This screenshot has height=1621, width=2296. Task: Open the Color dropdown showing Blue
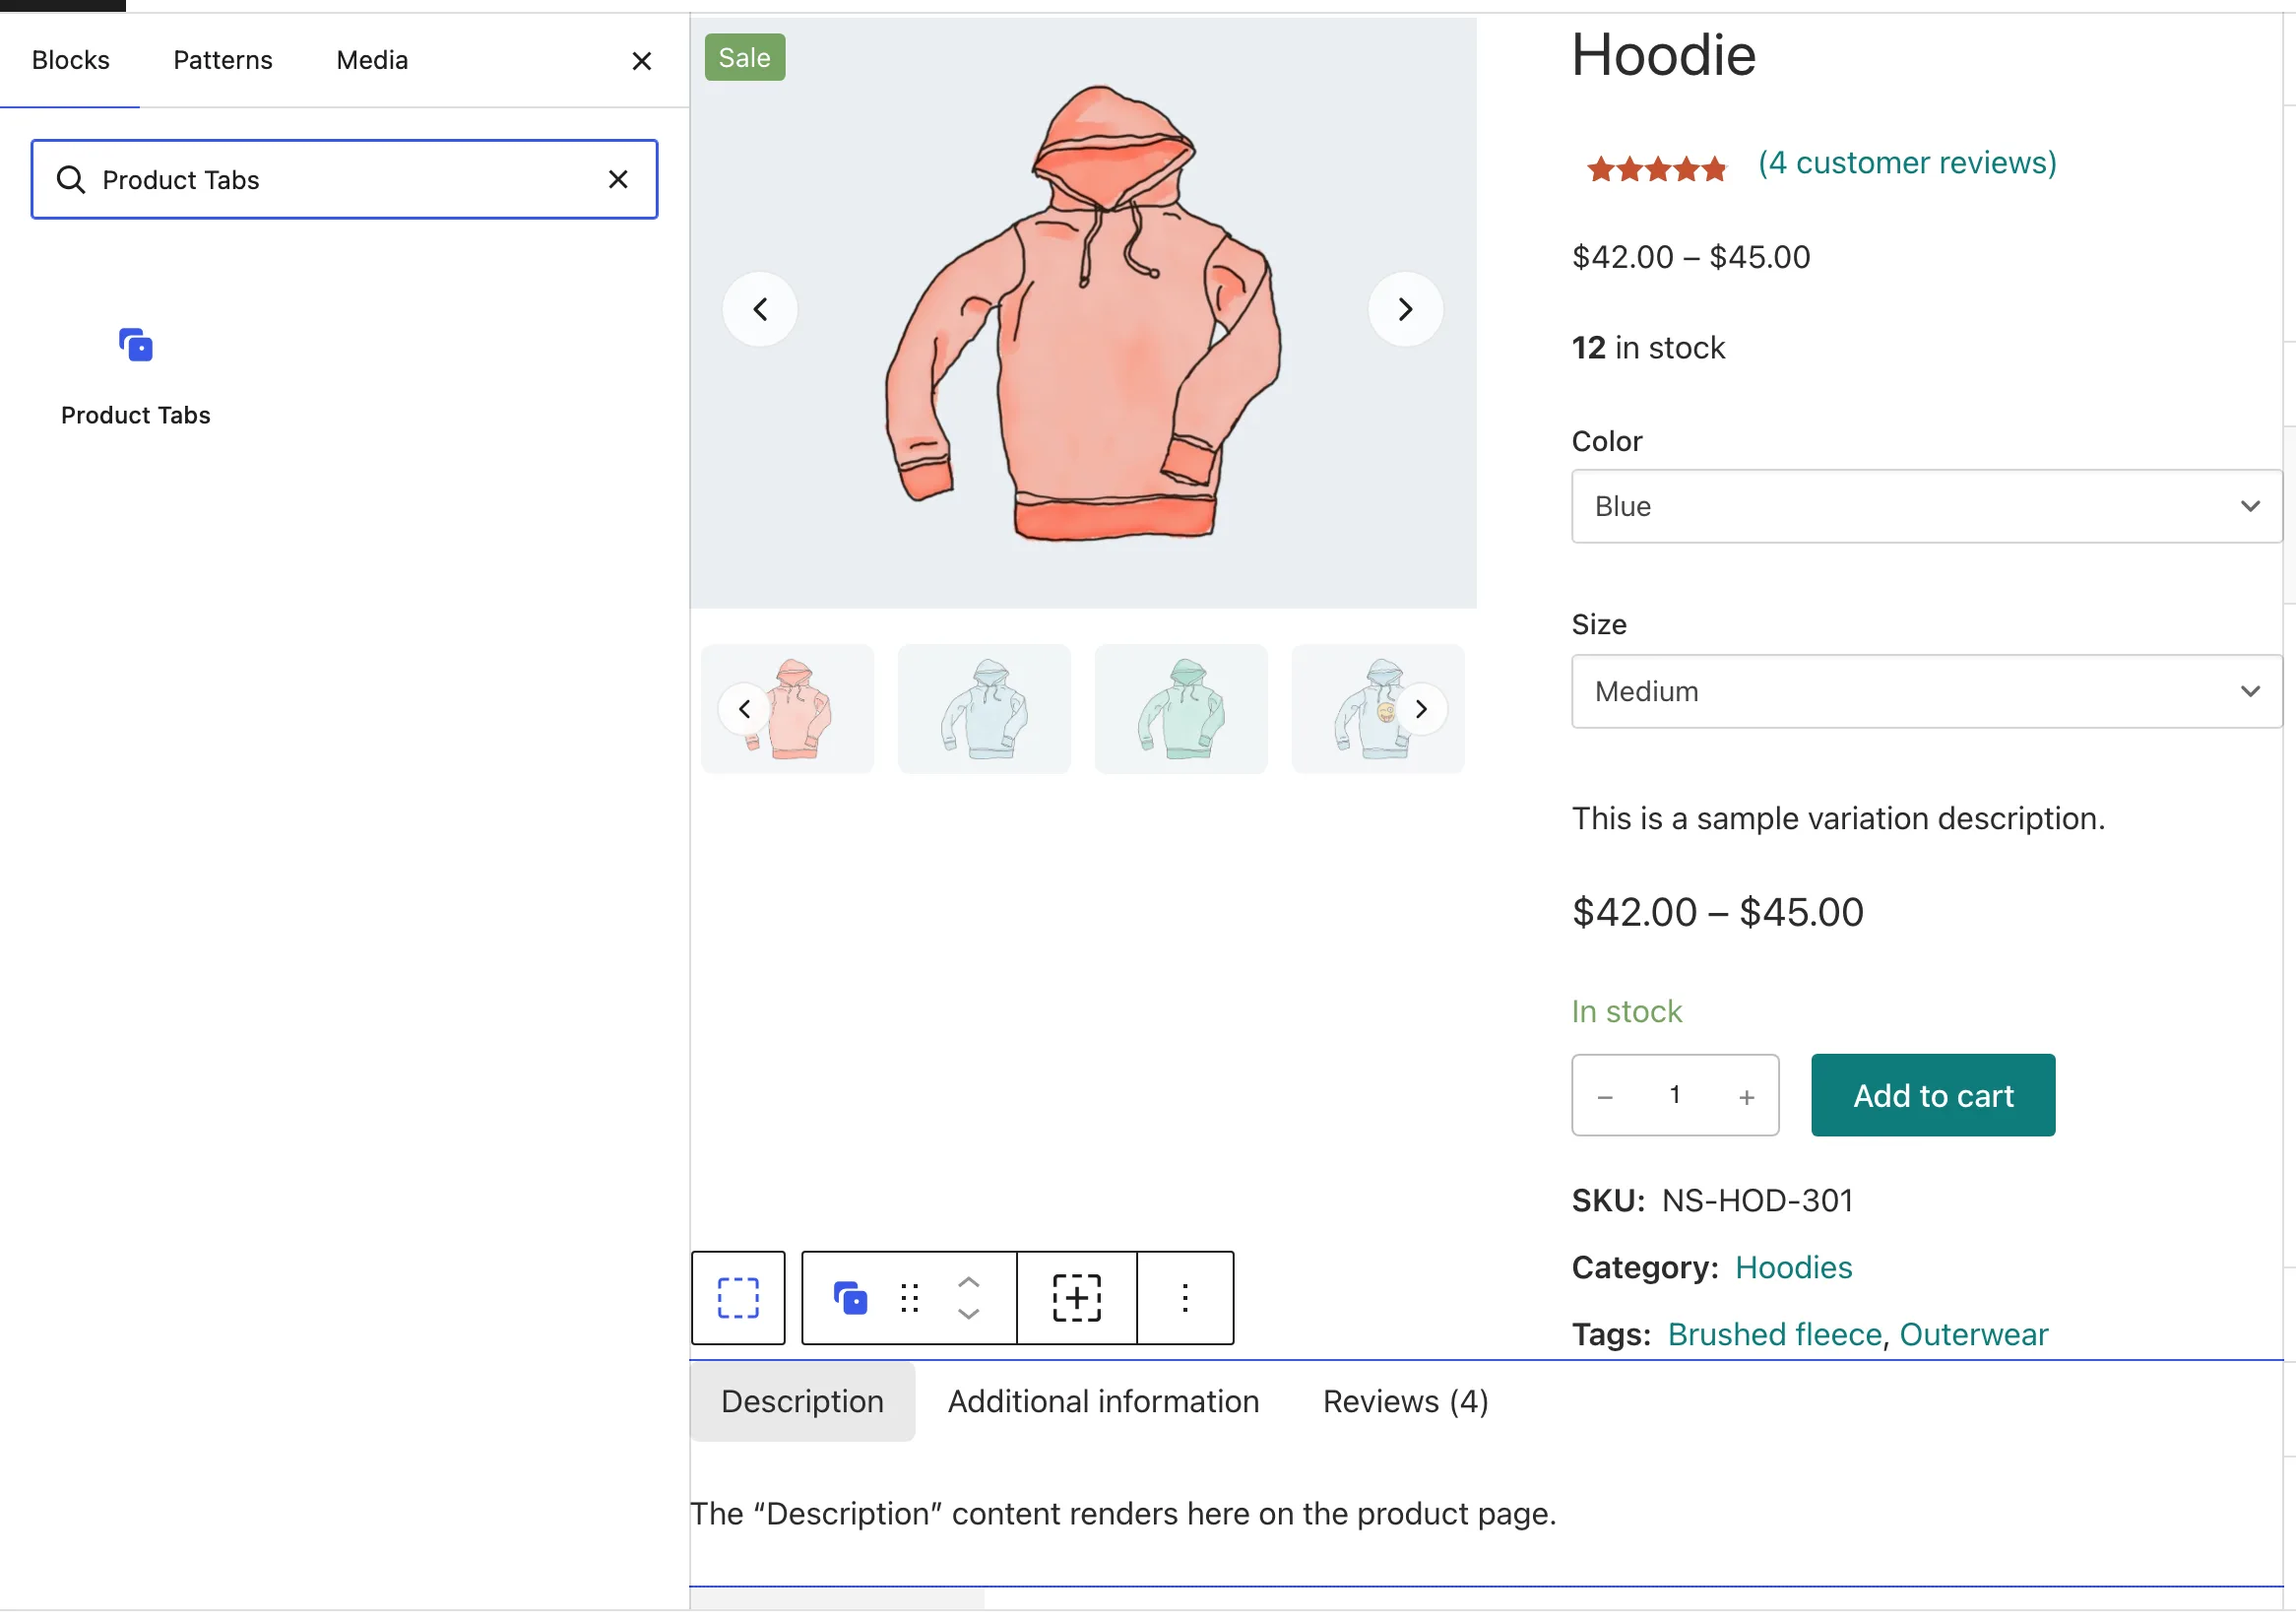(x=1926, y=507)
